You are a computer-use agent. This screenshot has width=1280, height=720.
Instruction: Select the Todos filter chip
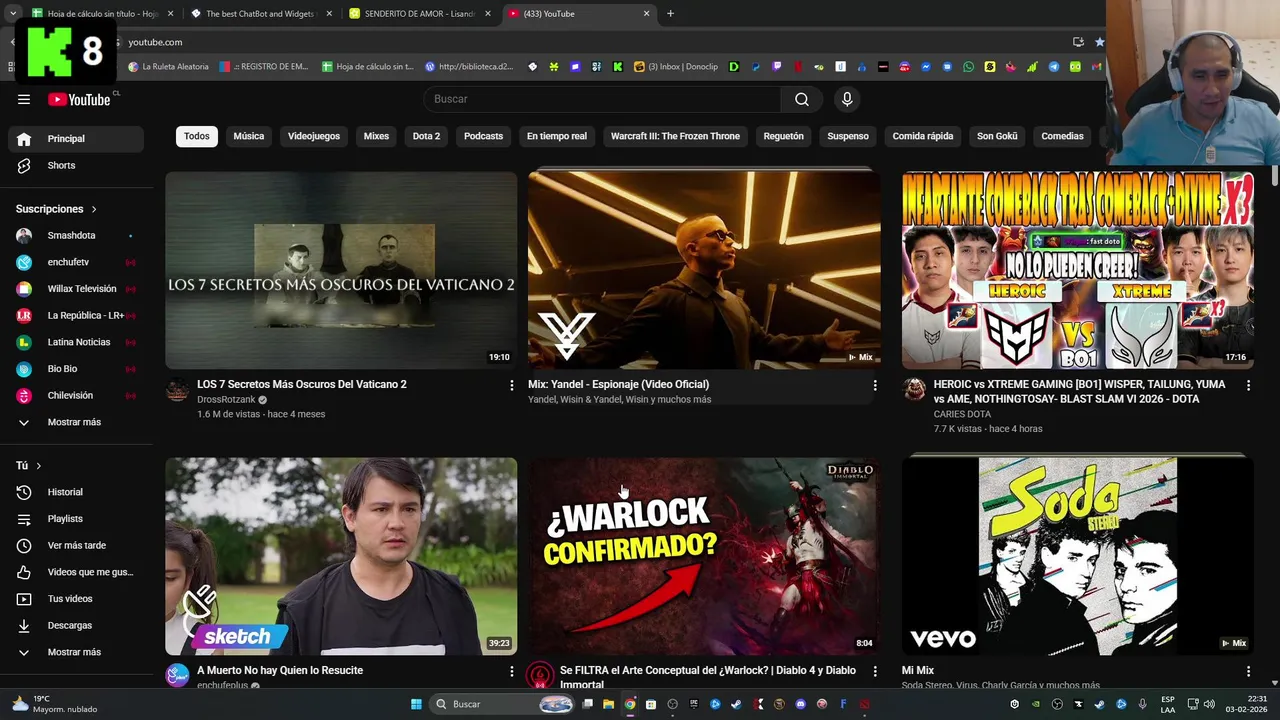[197, 136]
